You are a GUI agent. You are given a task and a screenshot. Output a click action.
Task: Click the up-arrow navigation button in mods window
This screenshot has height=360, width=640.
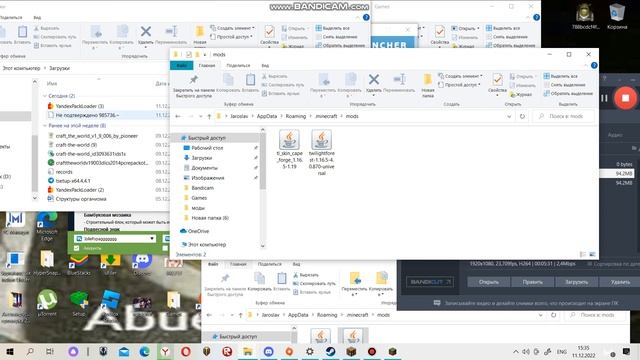point(209,116)
